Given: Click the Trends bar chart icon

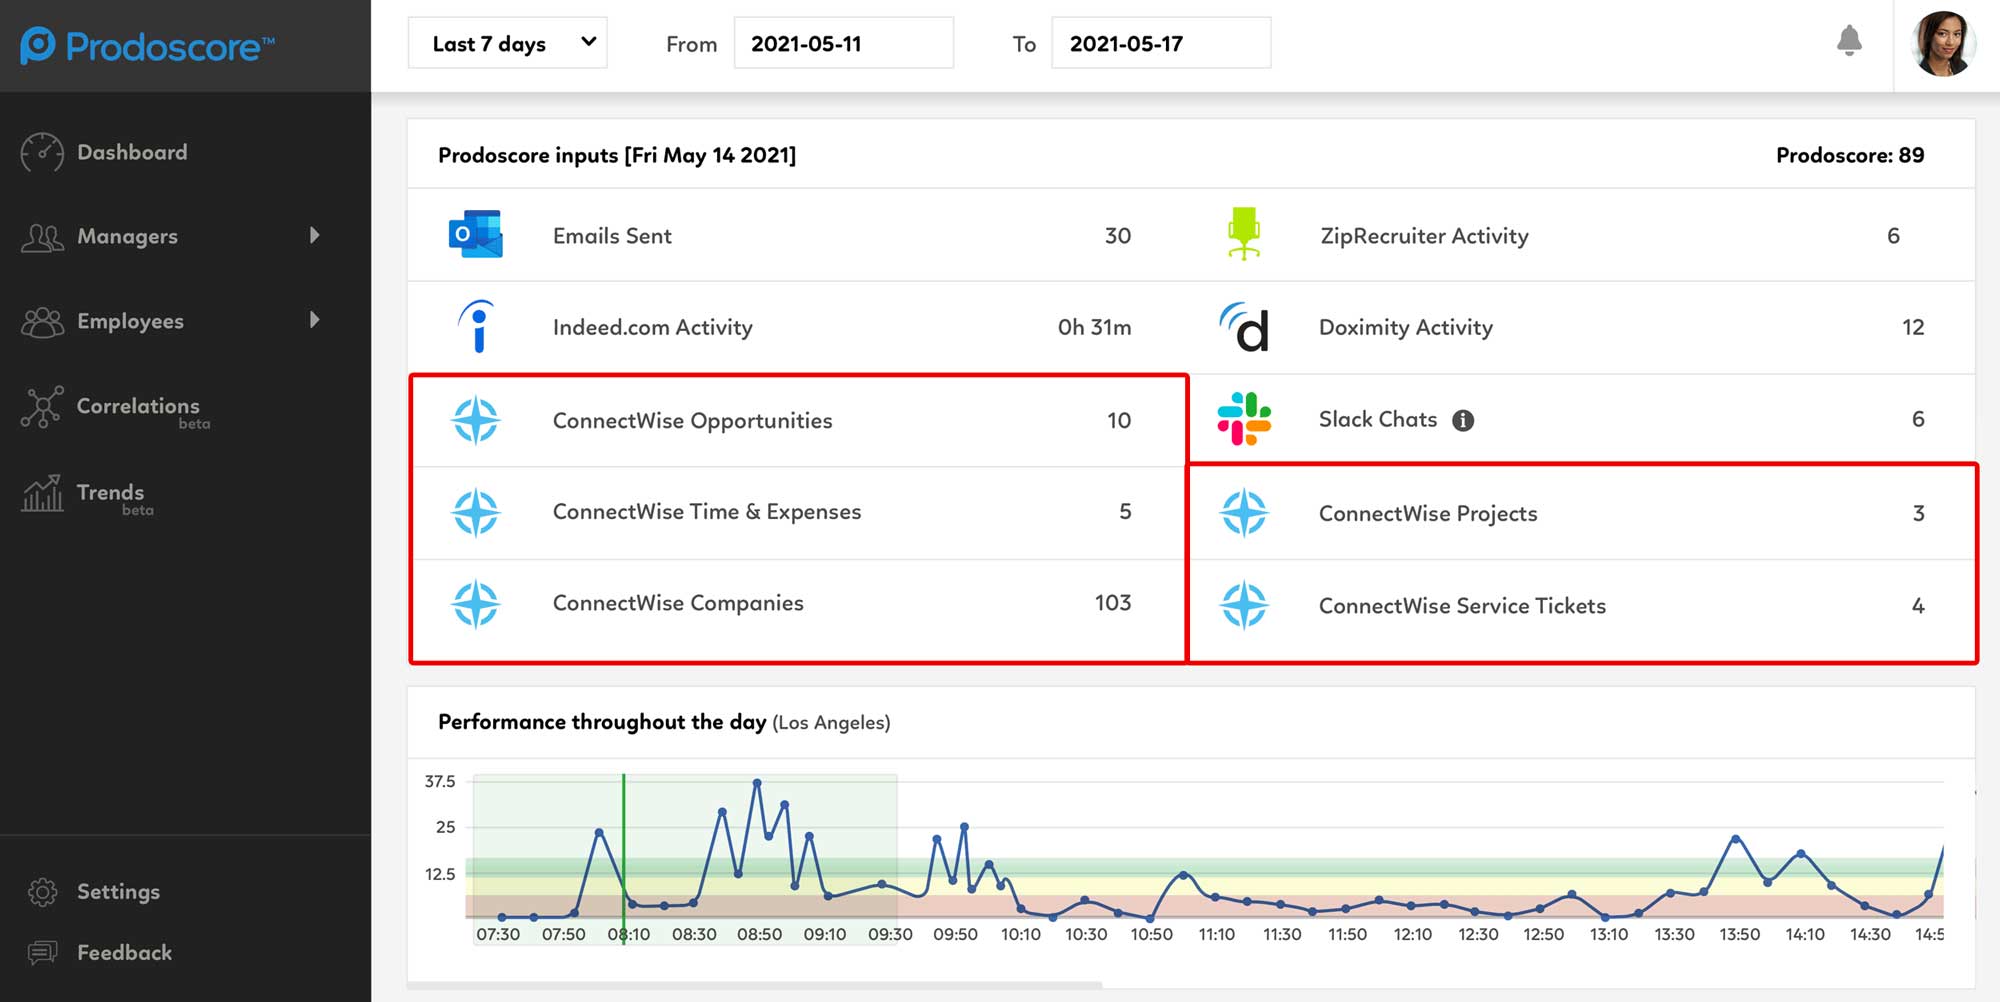Looking at the screenshot, I should point(42,493).
